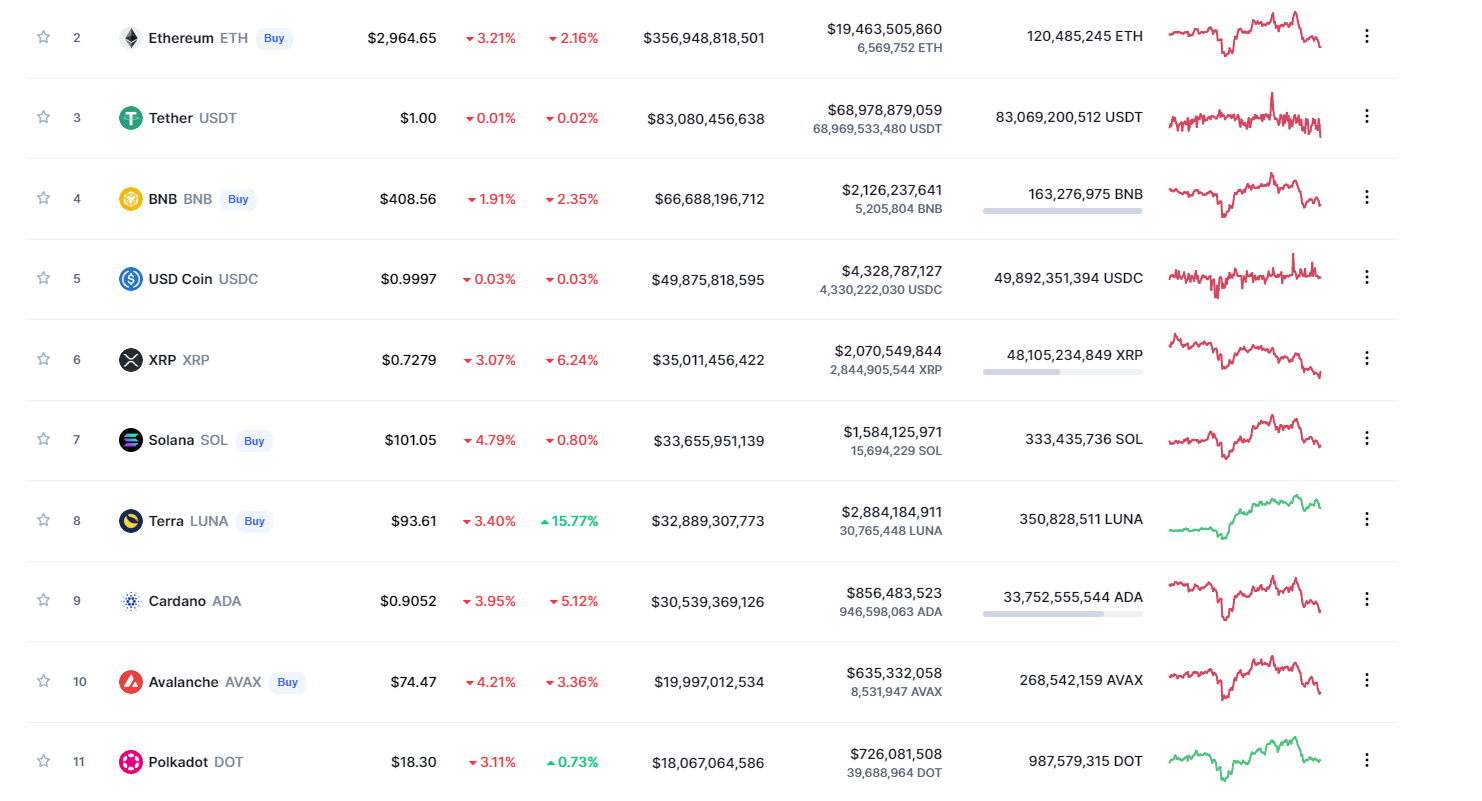Viewport: 1482px width, 801px height.
Task: Expand the actions menu for Avalanche
Action: pyautogui.click(x=1367, y=680)
